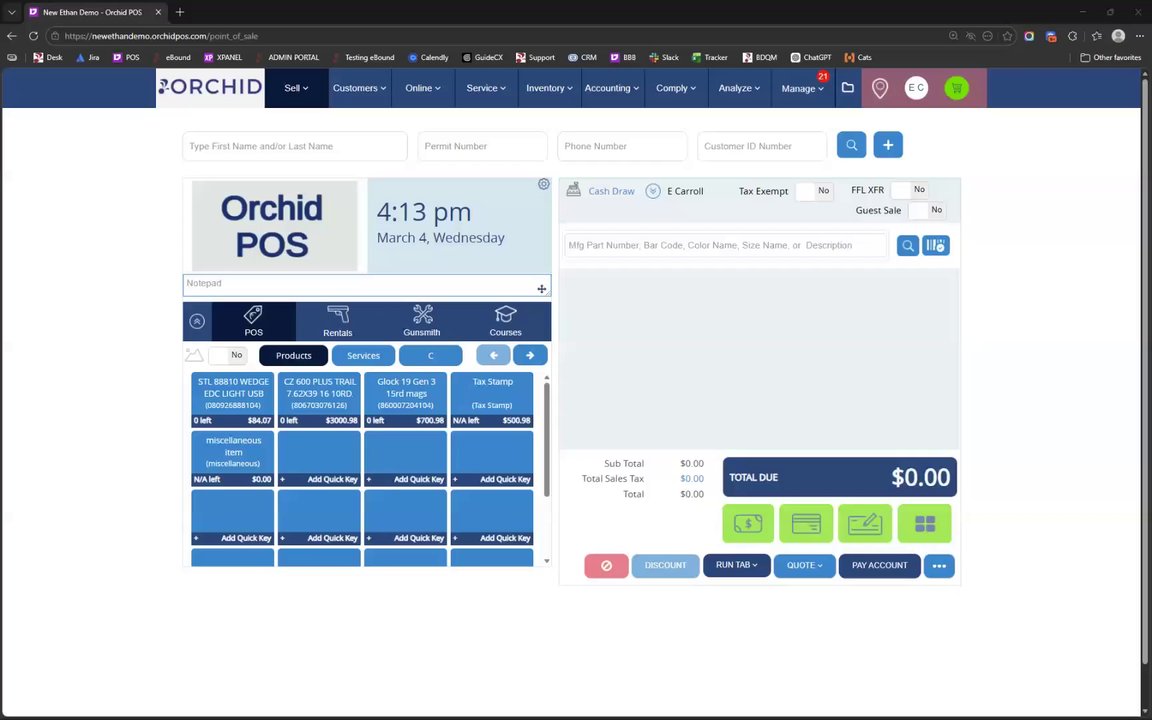1152x720 pixels.
Task: Open the Comply menu
Action: coord(675,88)
